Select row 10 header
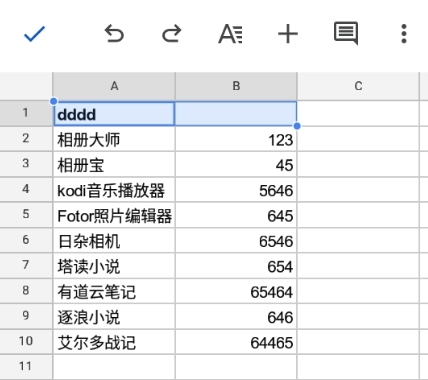Image resolution: width=428 pixels, height=380 pixels. click(x=26, y=341)
